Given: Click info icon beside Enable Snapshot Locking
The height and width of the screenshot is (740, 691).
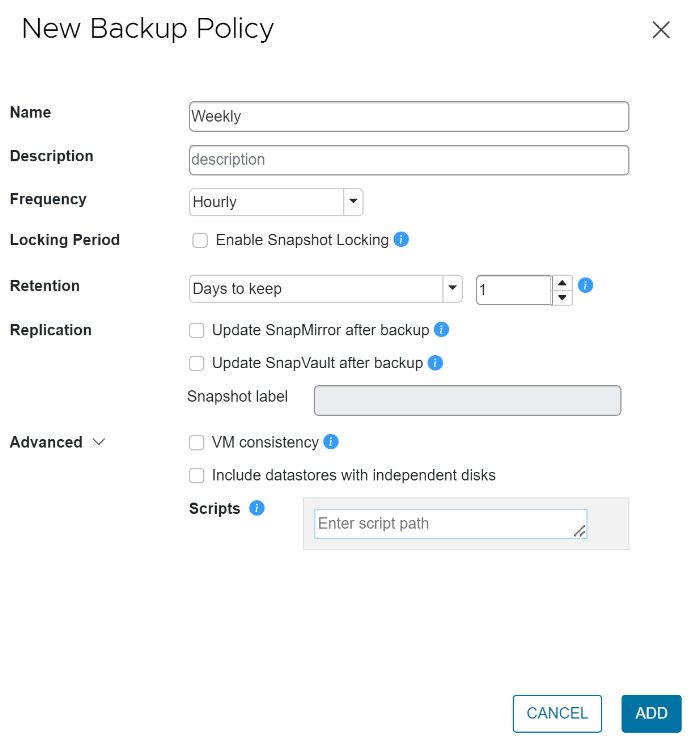Looking at the screenshot, I should [401, 239].
